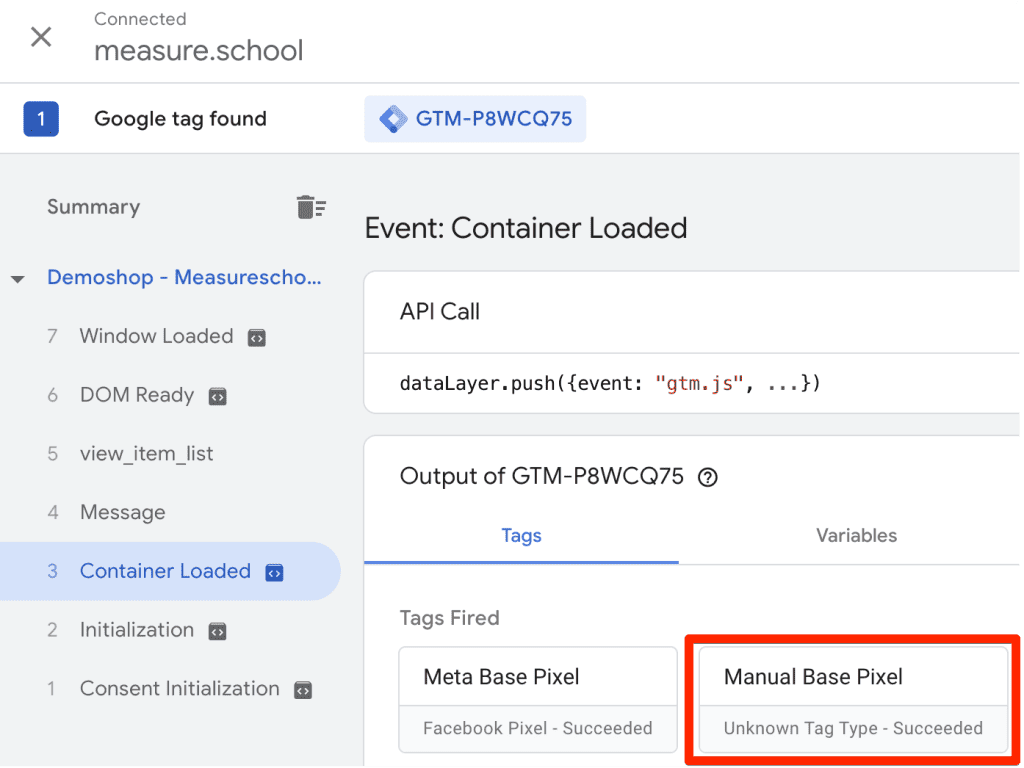Select the Message event in the timeline
Image resolution: width=1024 pixels, height=768 pixels.
click(122, 512)
